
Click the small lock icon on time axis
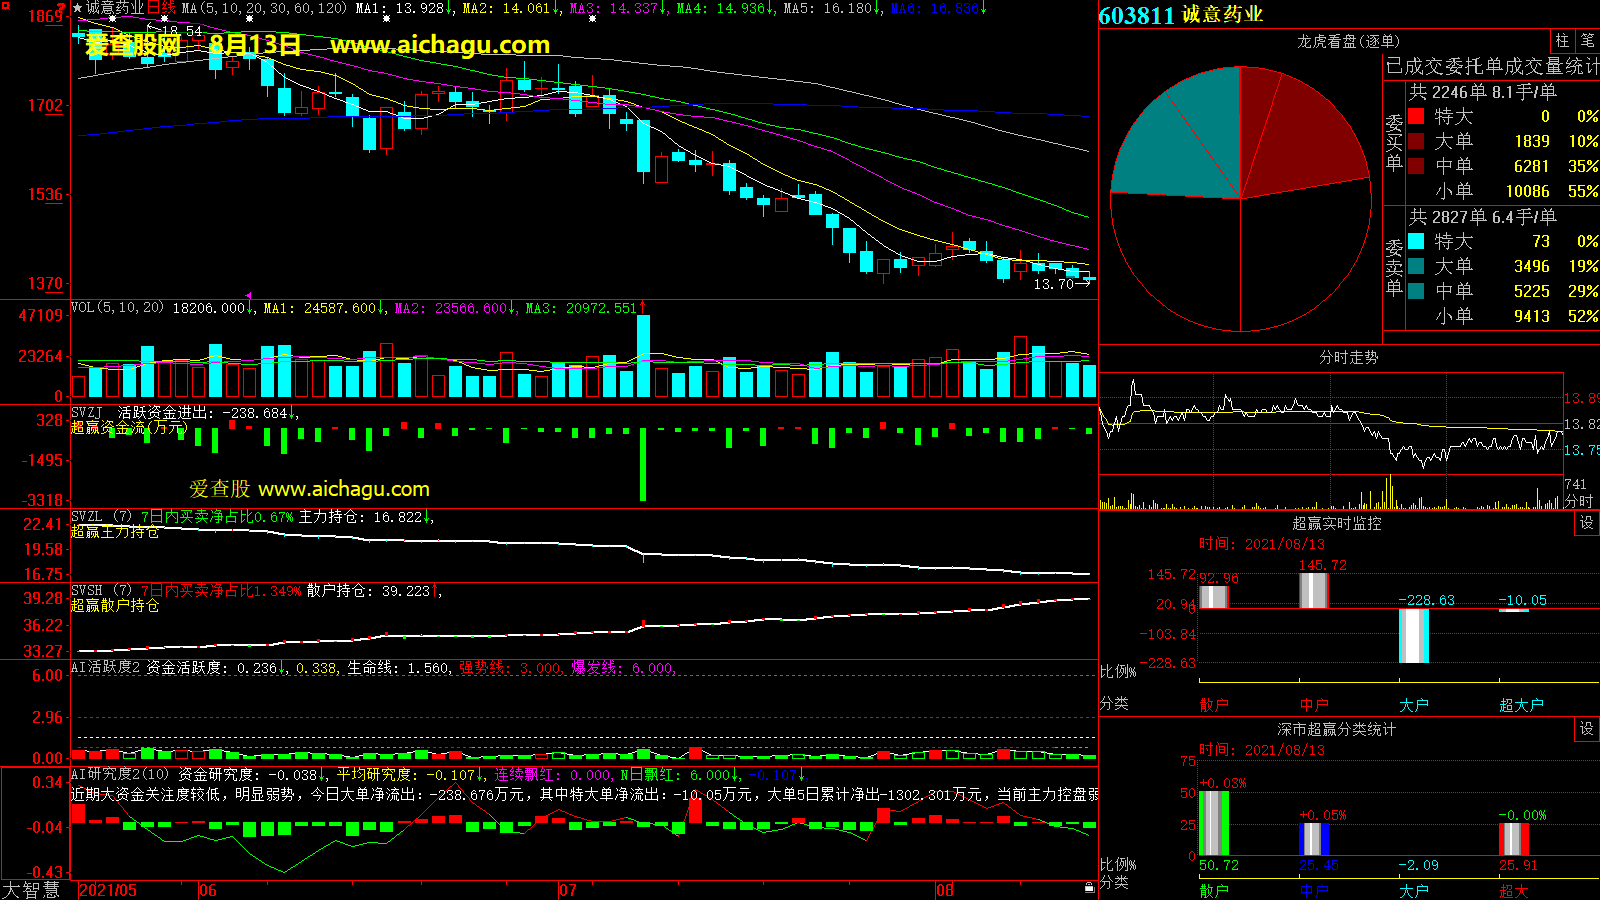pyautogui.click(x=1089, y=887)
